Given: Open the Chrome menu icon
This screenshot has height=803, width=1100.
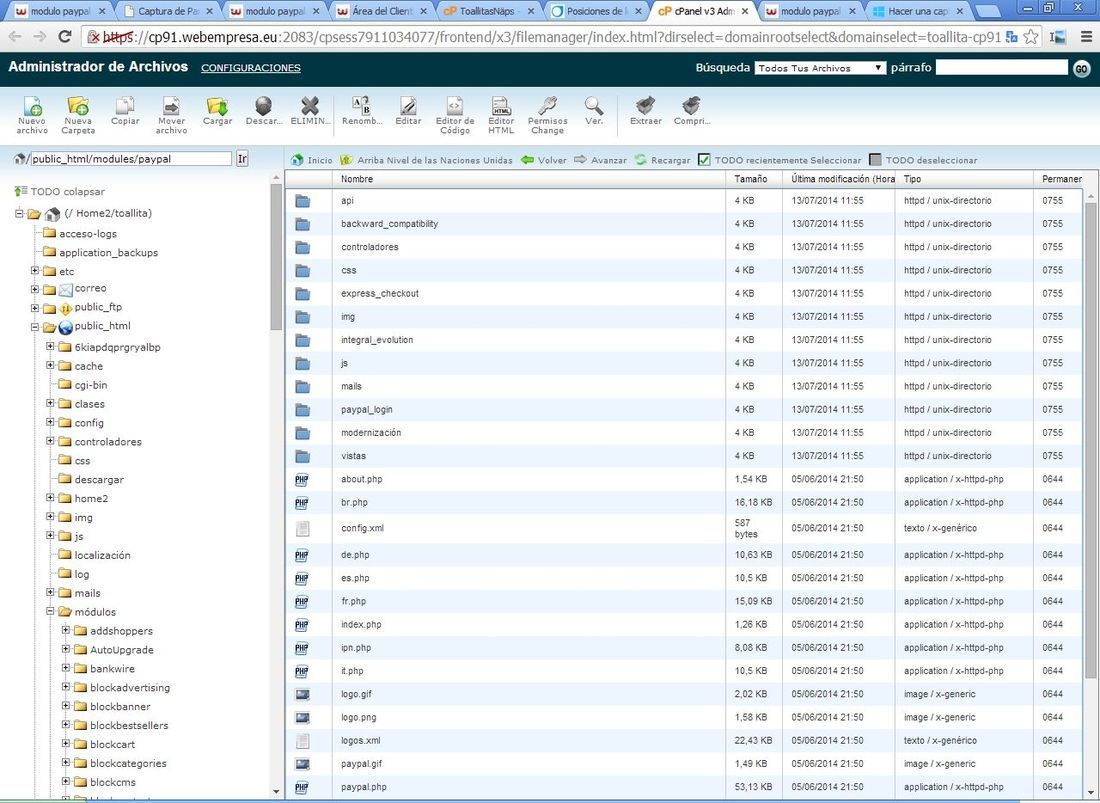Looking at the screenshot, I should point(1086,36).
